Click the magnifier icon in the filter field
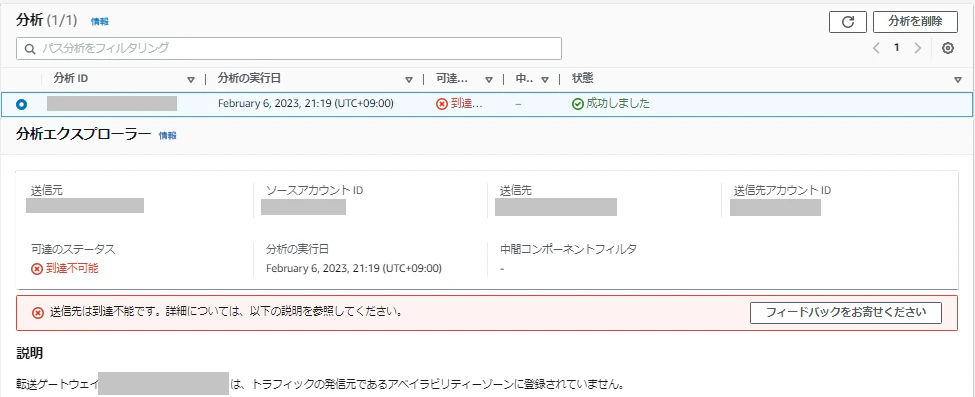 tap(29, 49)
